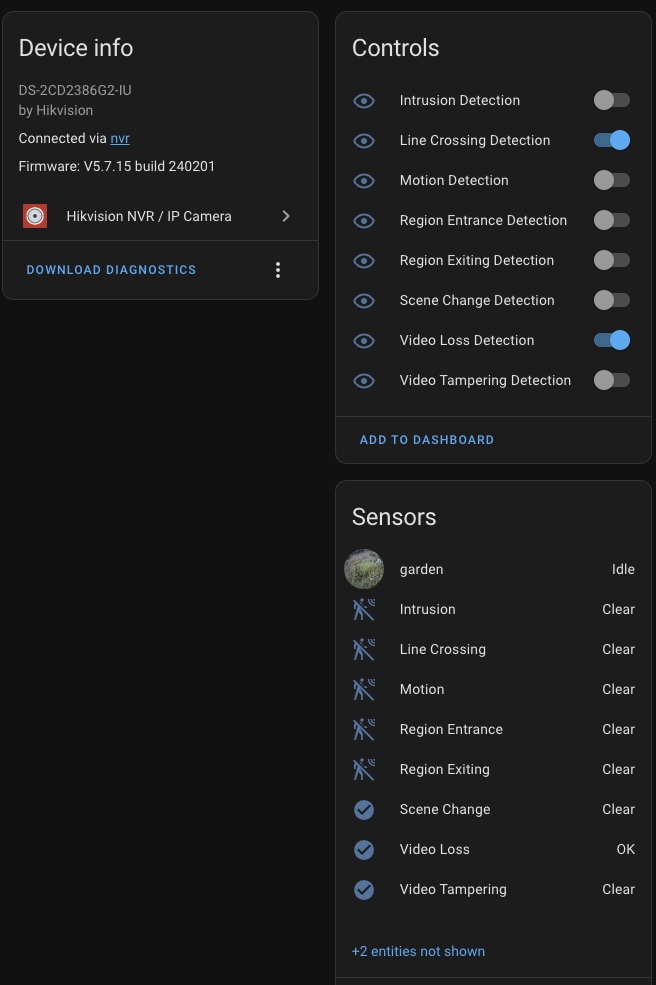Viewport: 656px width, 985px height.
Task: Enable the Intrusion Detection switch
Action: pos(611,101)
